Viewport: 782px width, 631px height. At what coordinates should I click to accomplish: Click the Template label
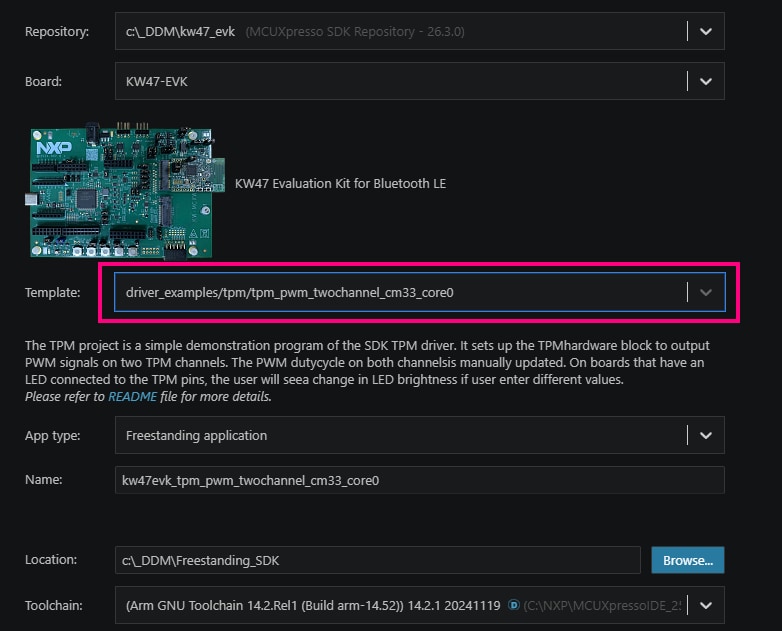(52, 292)
